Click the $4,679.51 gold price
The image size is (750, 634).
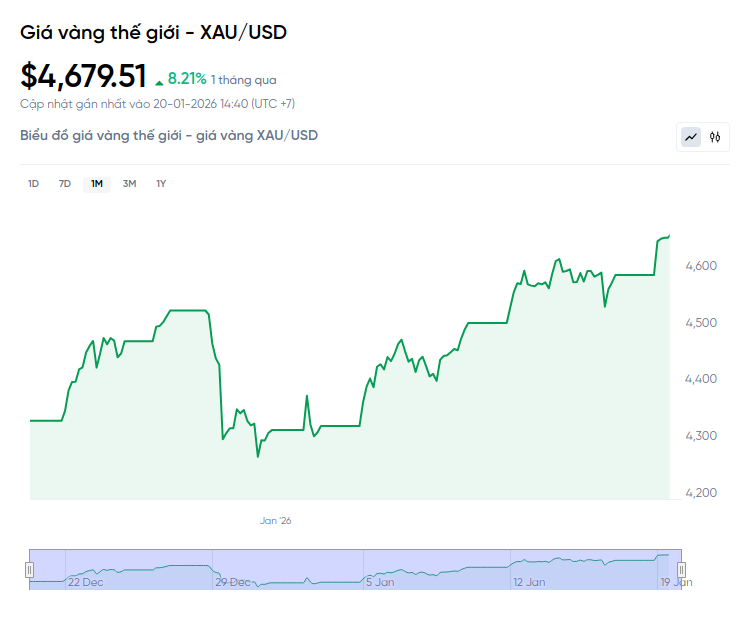pyautogui.click(x=84, y=76)
